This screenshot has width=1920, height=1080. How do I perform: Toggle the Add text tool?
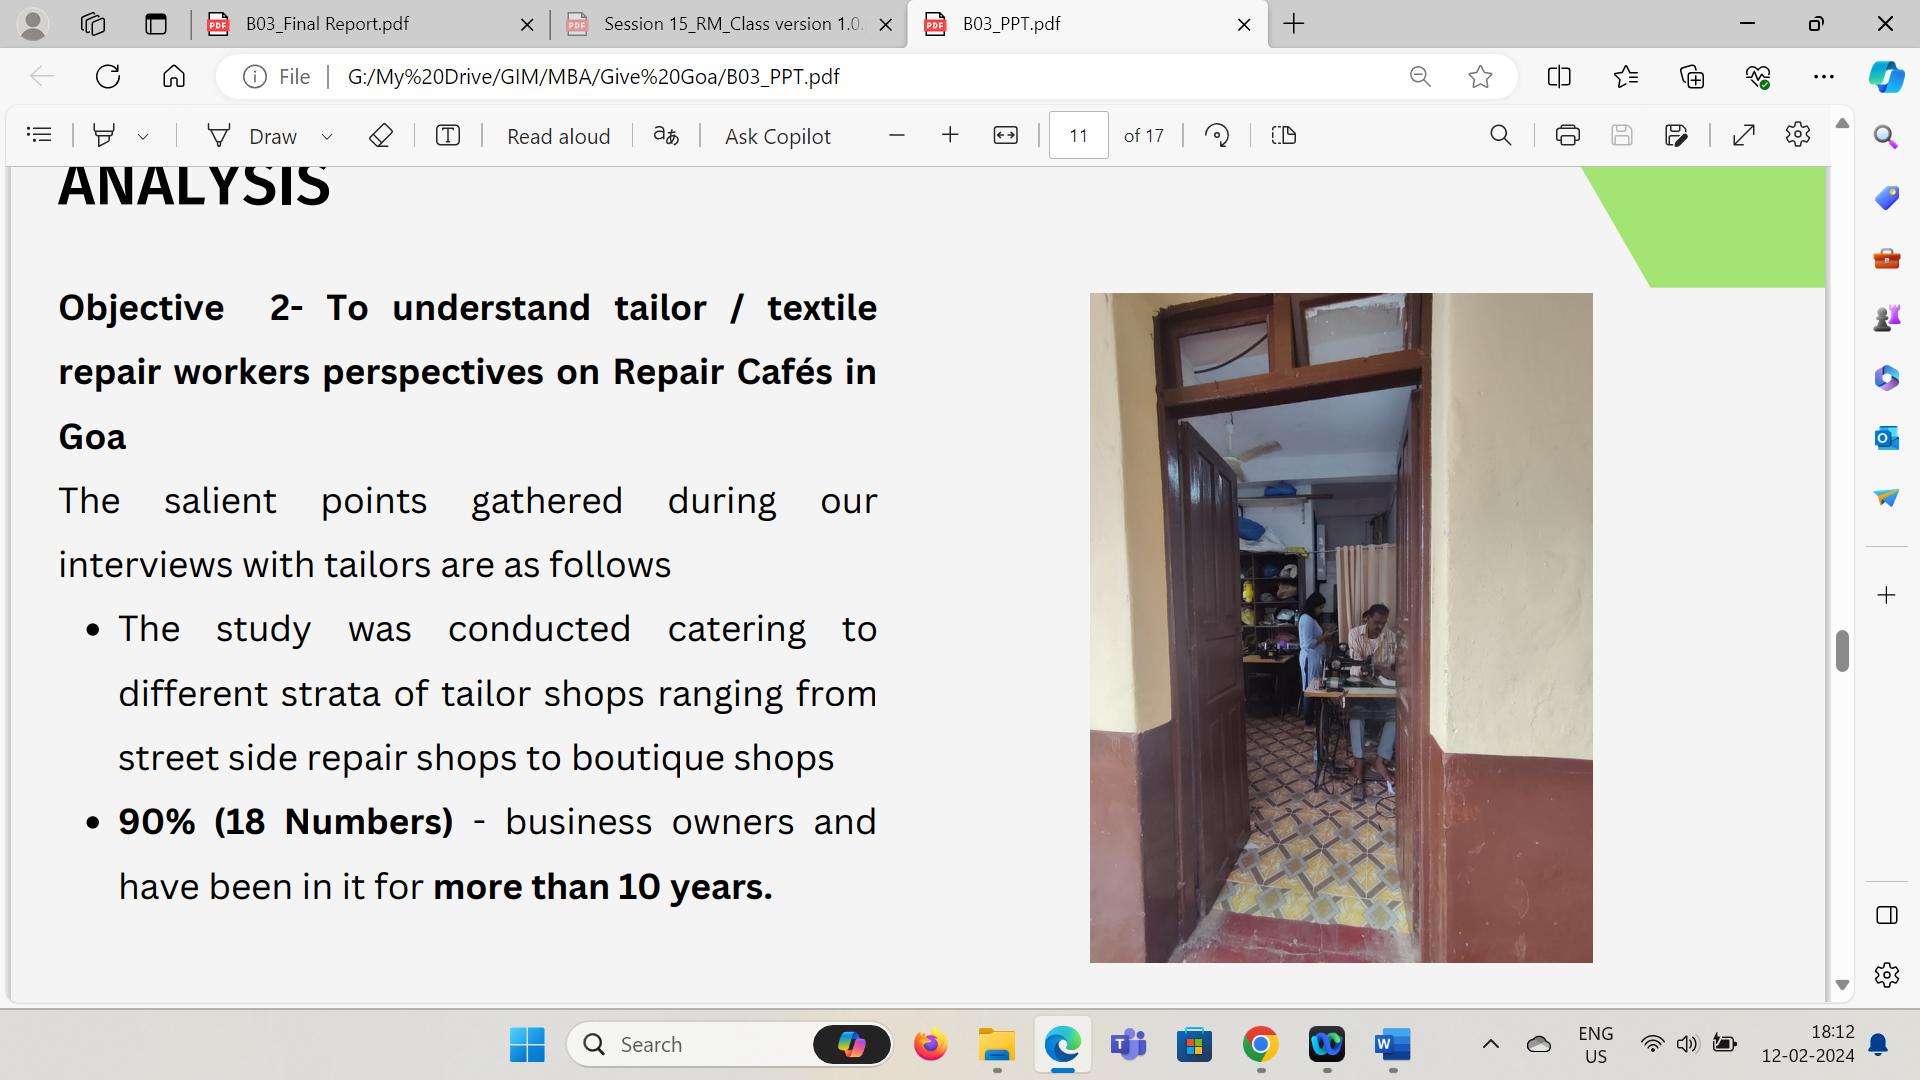coord(448,135)
